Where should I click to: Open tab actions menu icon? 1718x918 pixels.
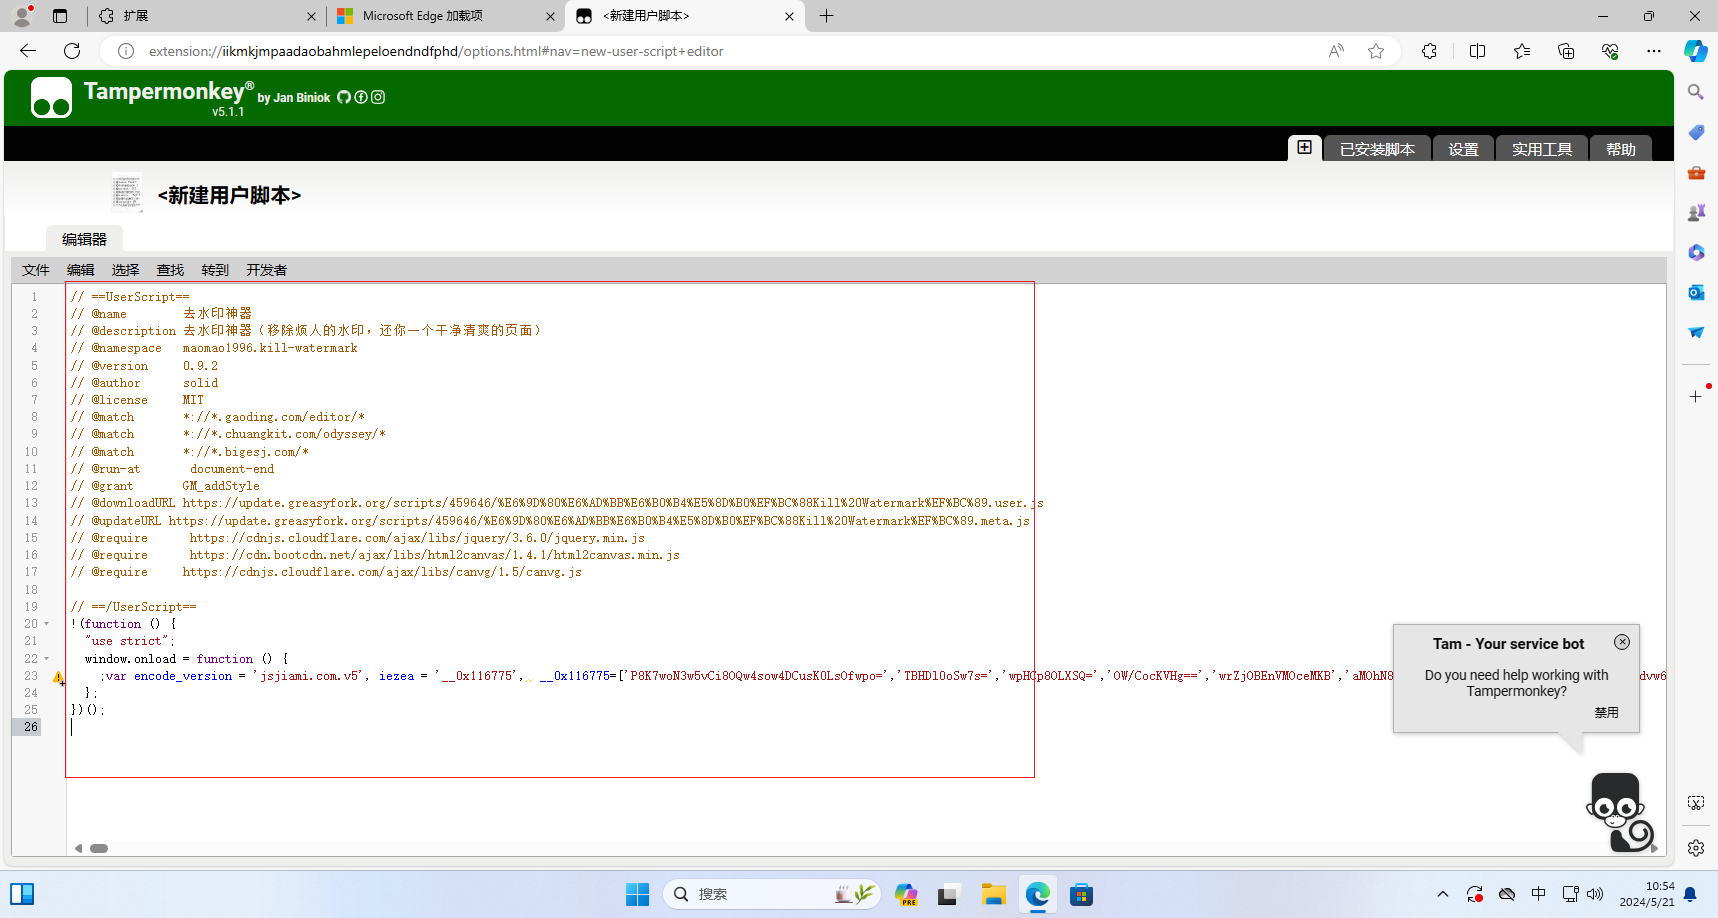coord(60,16)
